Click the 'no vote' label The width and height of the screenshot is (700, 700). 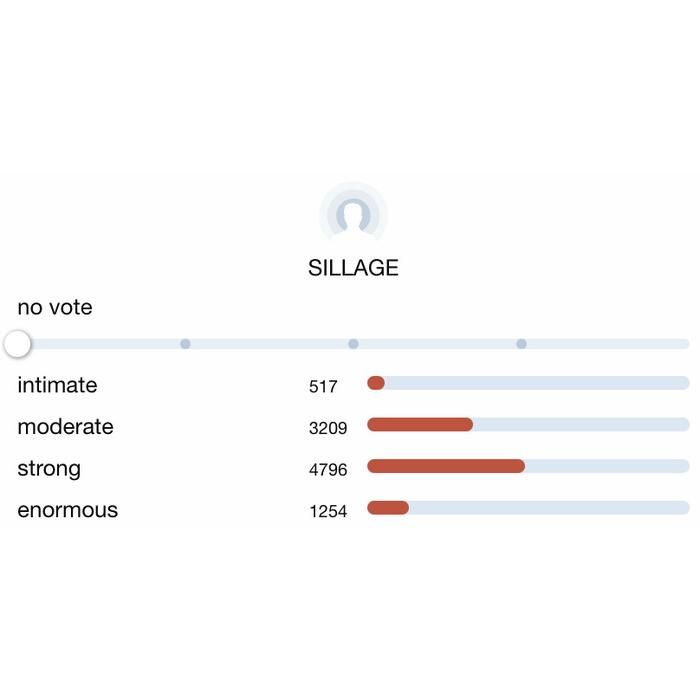tap(55, 307)
